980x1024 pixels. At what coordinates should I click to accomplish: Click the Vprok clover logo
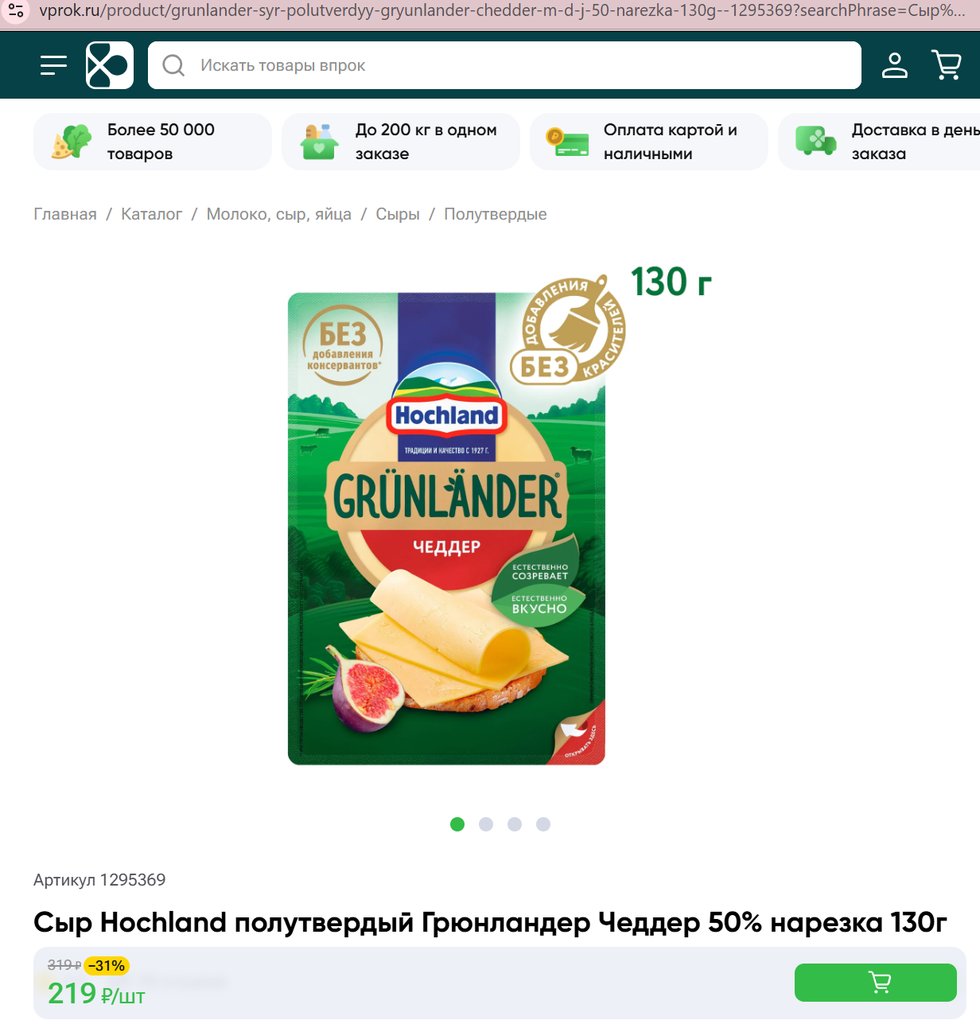[x=110, y=65]
